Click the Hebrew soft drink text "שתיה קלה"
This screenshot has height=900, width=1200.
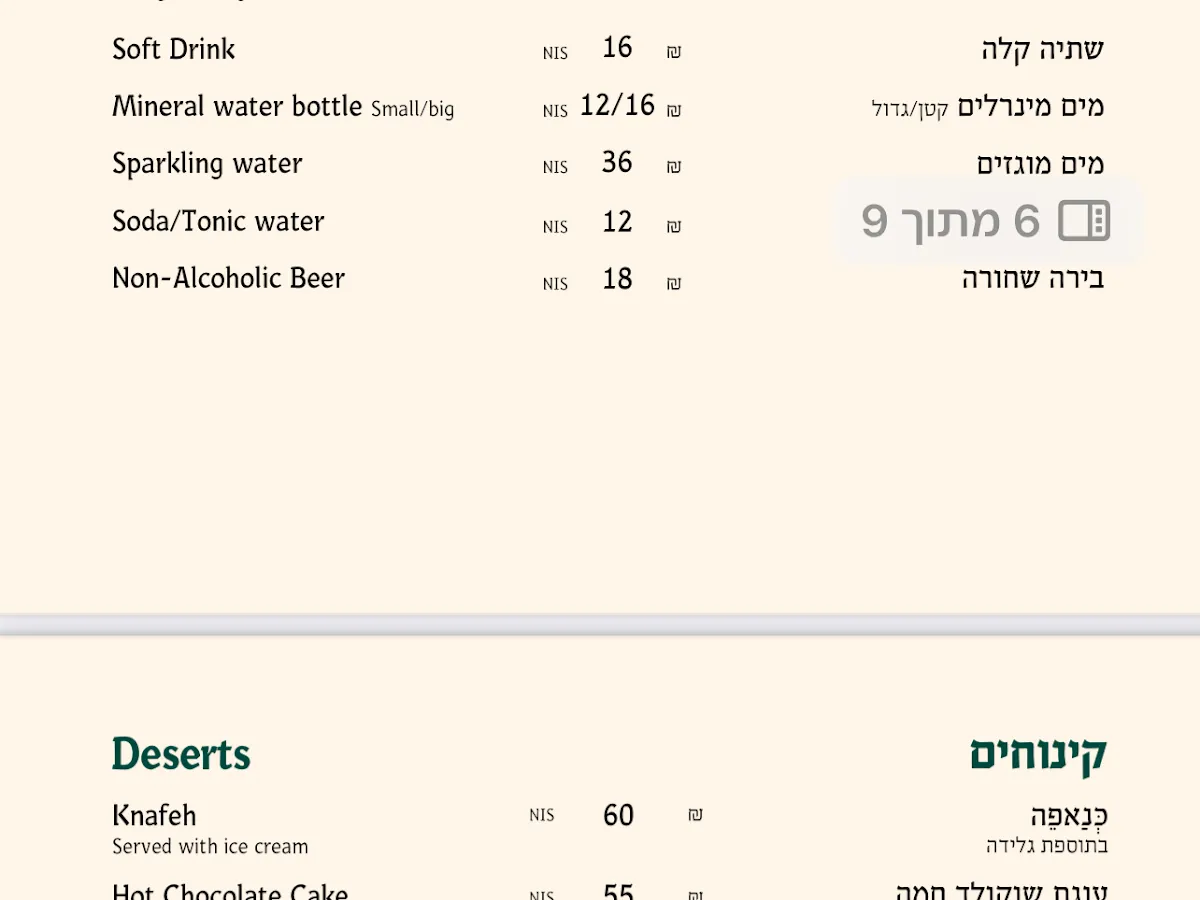pos(1042,49)
